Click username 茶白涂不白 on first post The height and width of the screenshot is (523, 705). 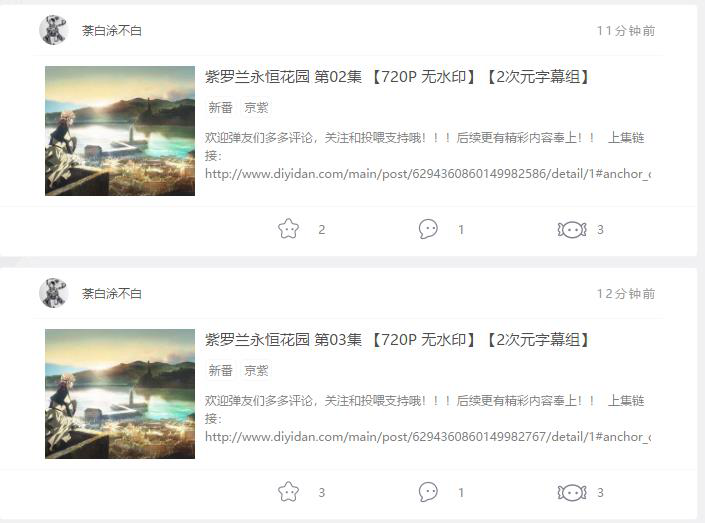(x=112, y=31)
